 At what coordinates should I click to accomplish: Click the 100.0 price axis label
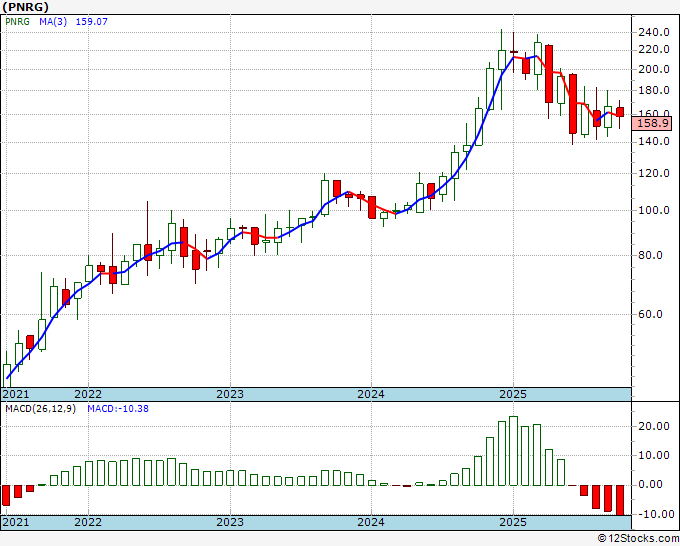(654, 210)
